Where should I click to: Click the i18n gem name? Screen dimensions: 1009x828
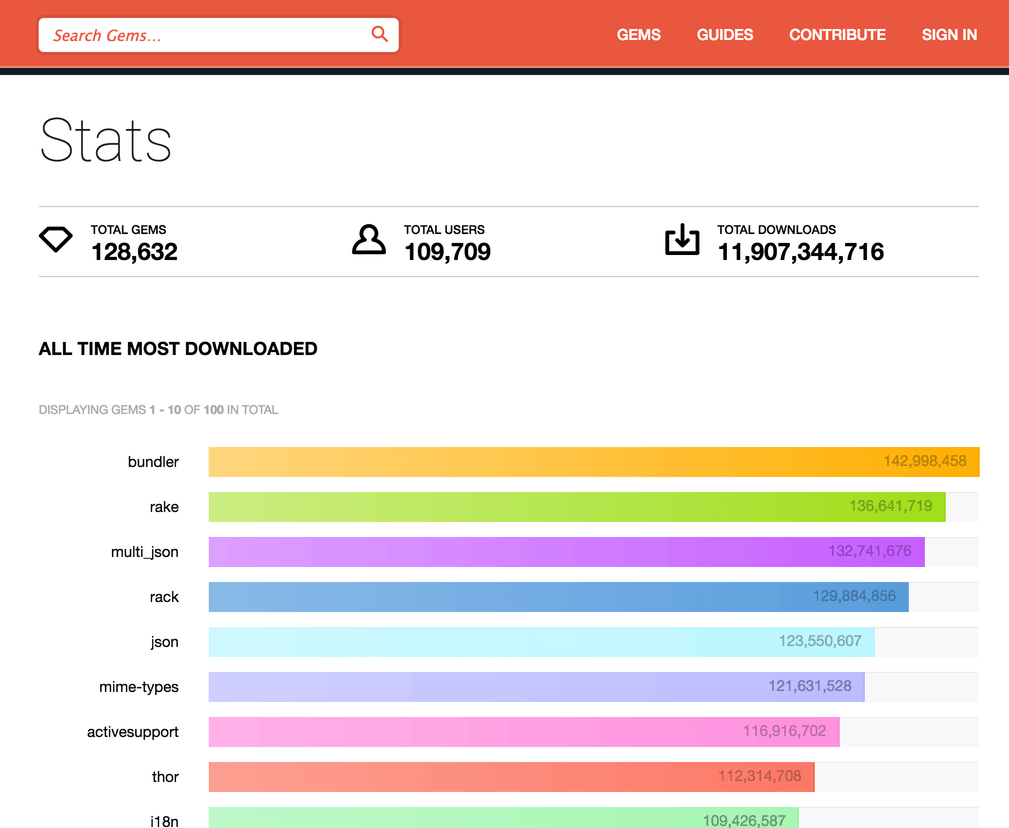(x=164, y=820)
